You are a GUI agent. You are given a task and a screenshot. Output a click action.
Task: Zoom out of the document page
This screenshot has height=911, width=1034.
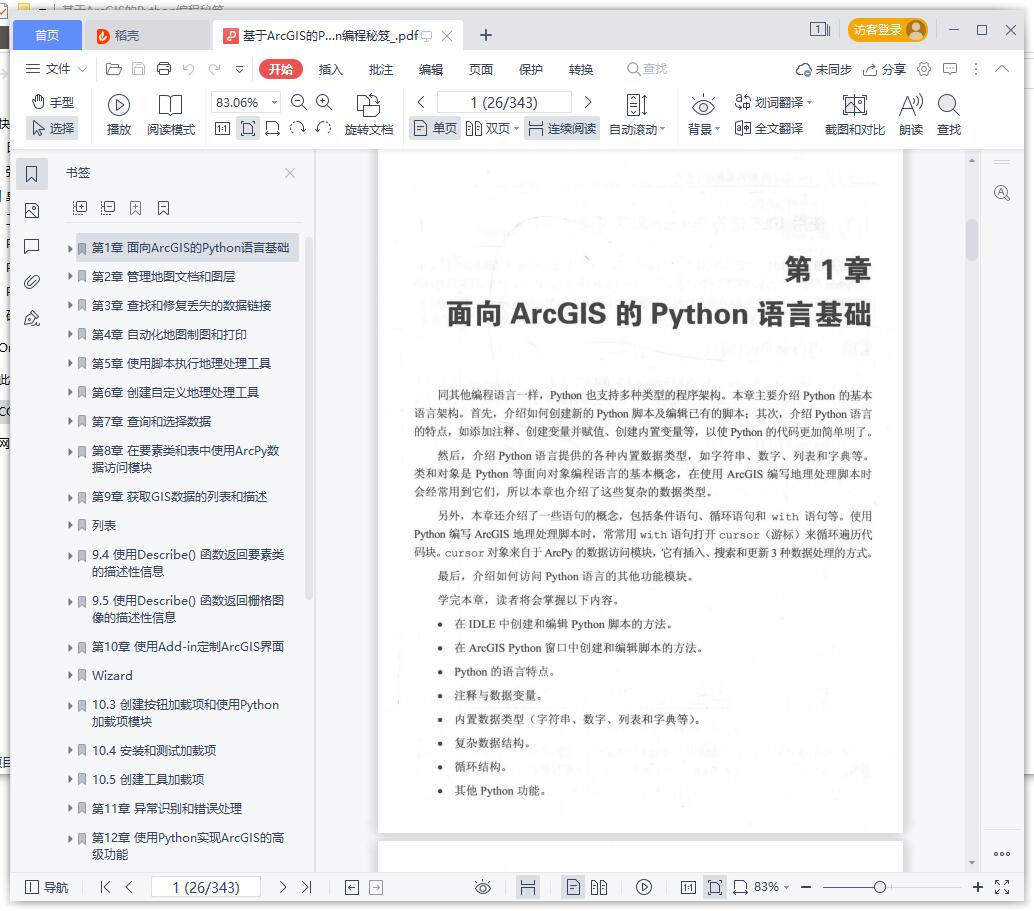[299, 102]
